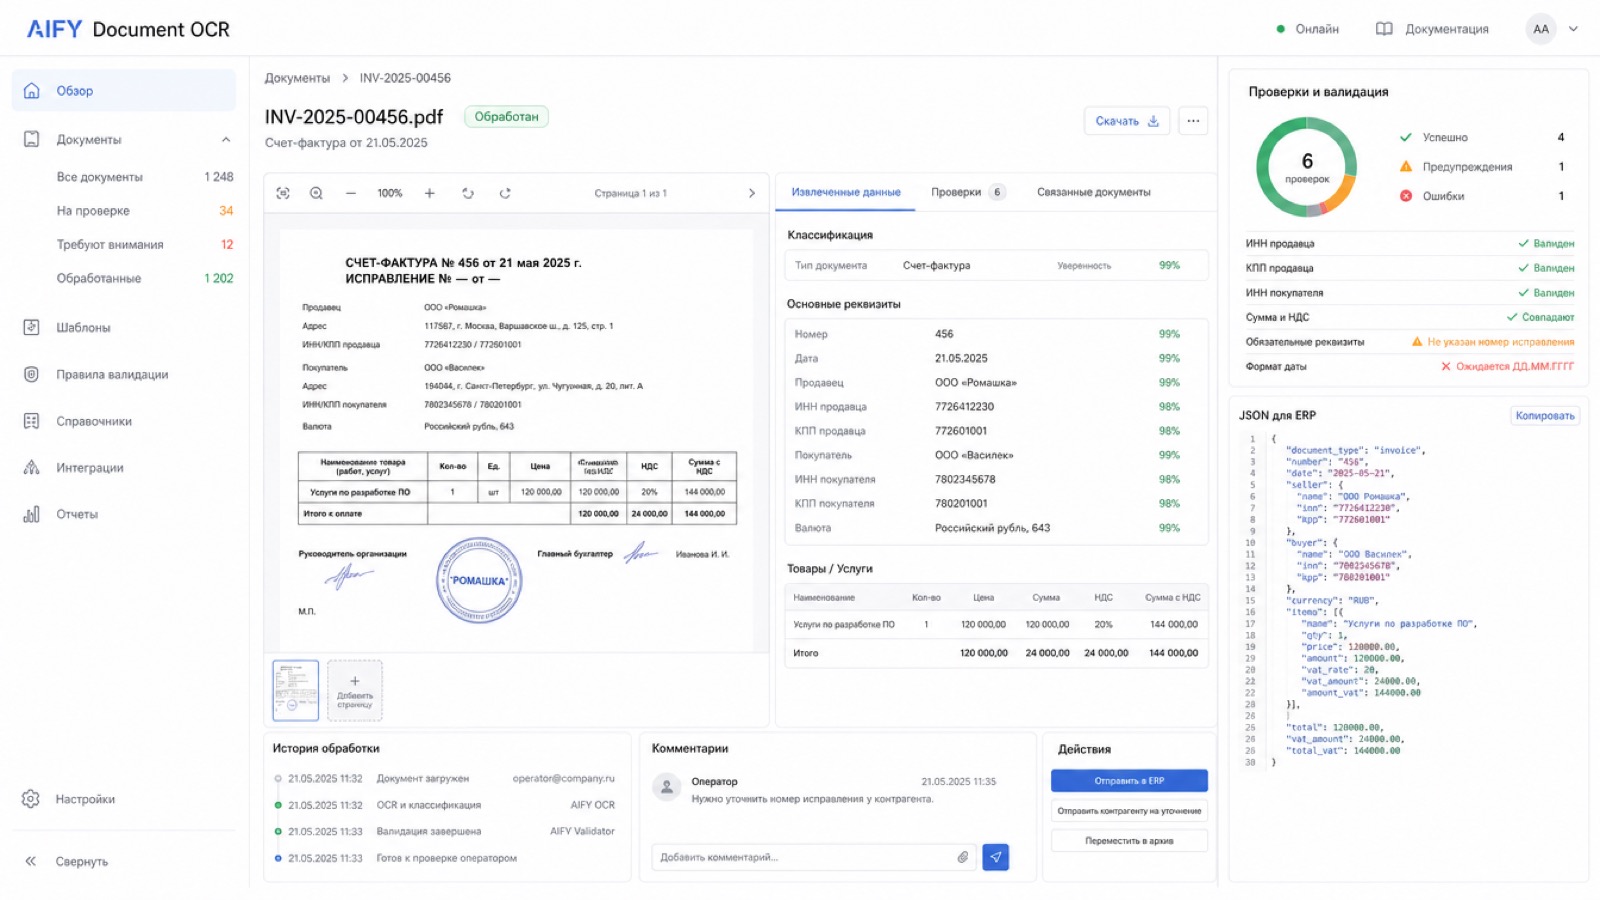Copy JSON with the Копировать button
The image size is (1600, 900).
[1544, 416]
